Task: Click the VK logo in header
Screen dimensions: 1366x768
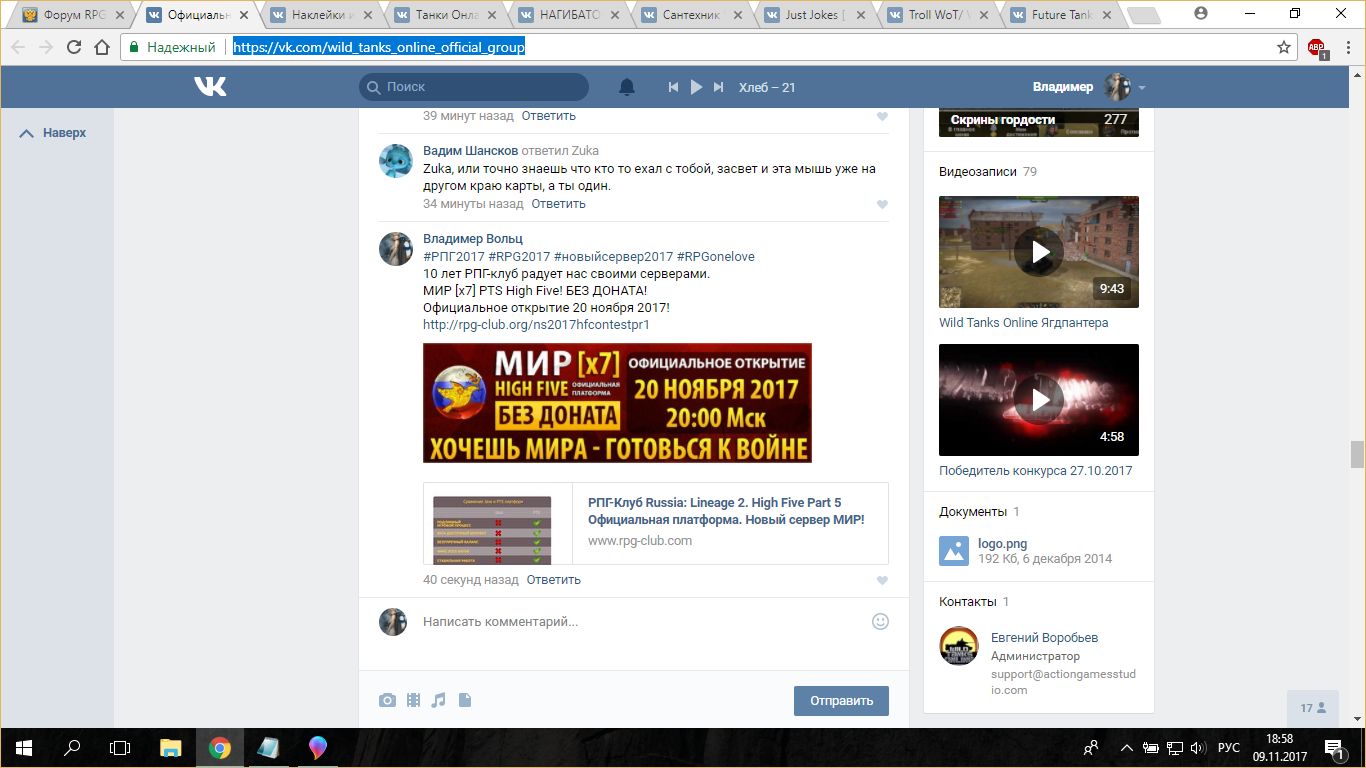Action: (x=210, y=87)
